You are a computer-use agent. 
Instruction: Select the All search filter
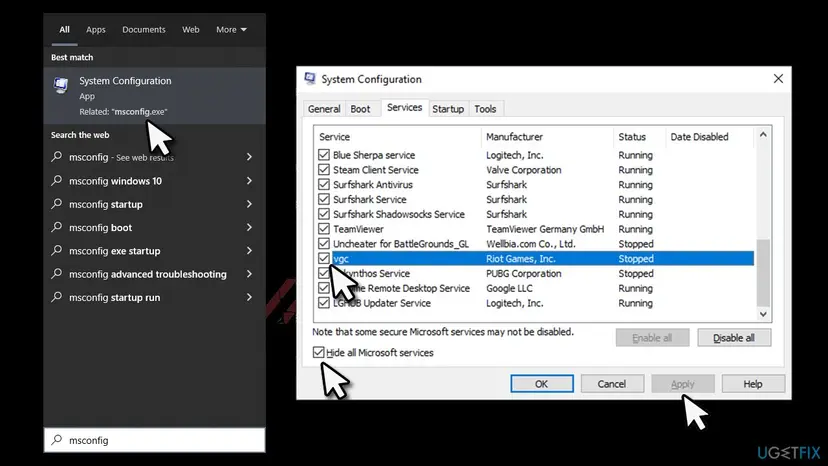(64, 30)
